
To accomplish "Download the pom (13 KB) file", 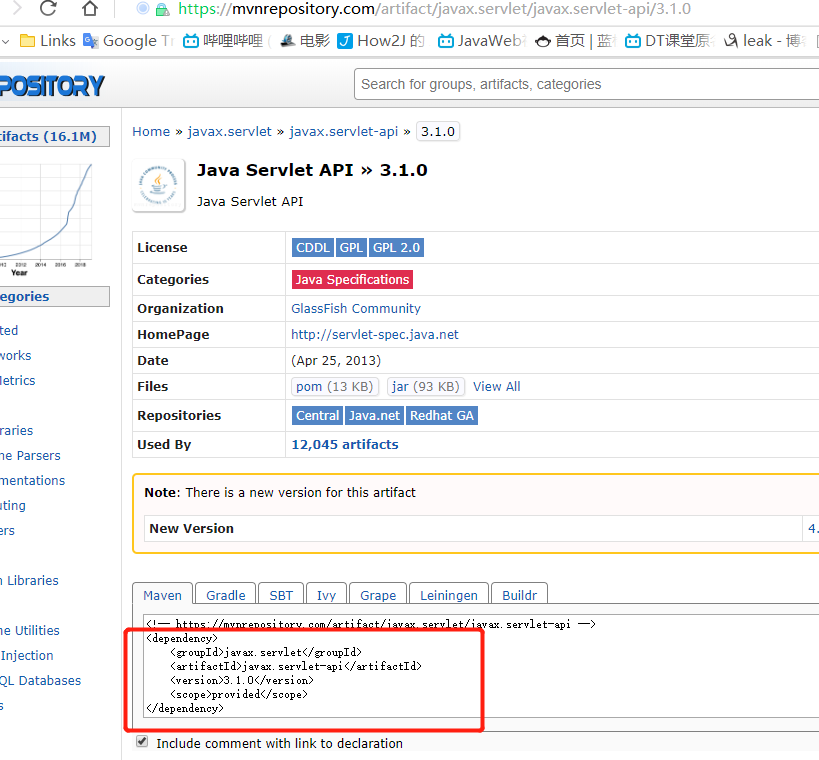I will [335, 387].
